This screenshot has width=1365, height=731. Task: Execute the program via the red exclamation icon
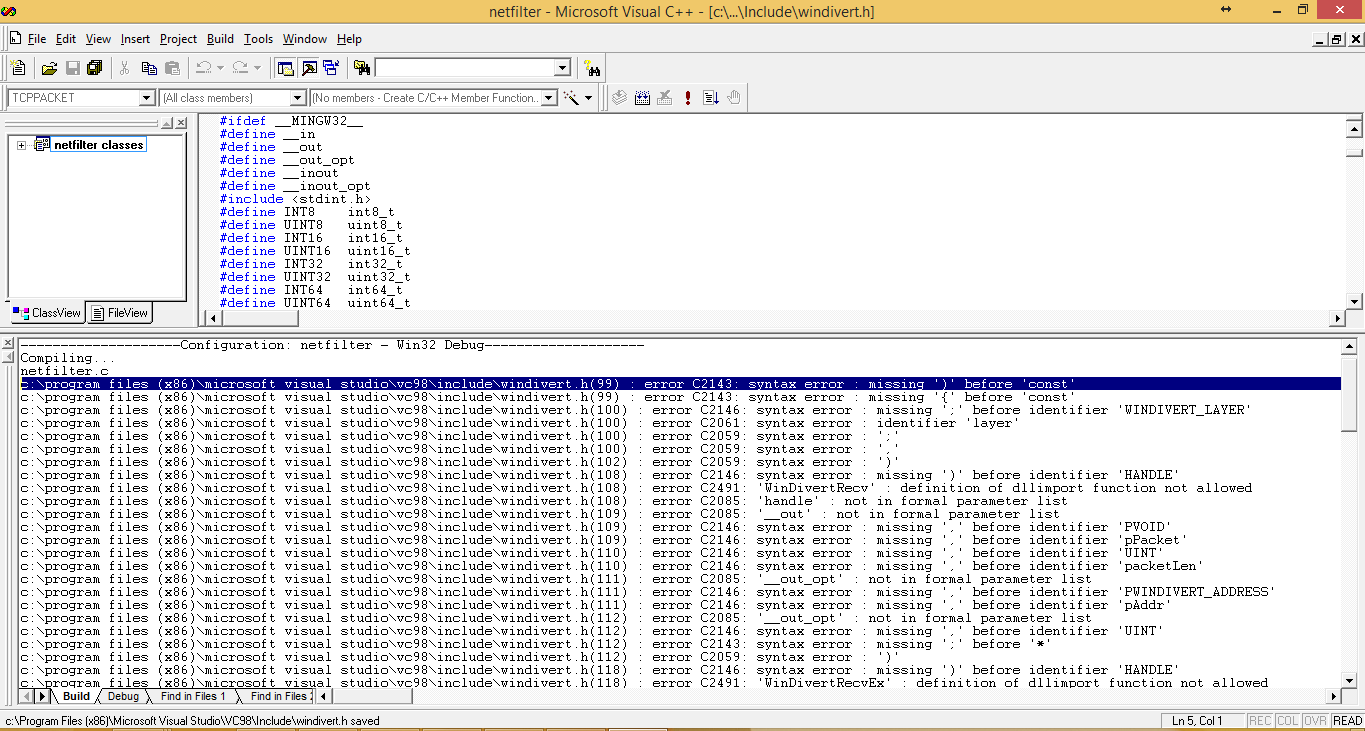(687, 97)
